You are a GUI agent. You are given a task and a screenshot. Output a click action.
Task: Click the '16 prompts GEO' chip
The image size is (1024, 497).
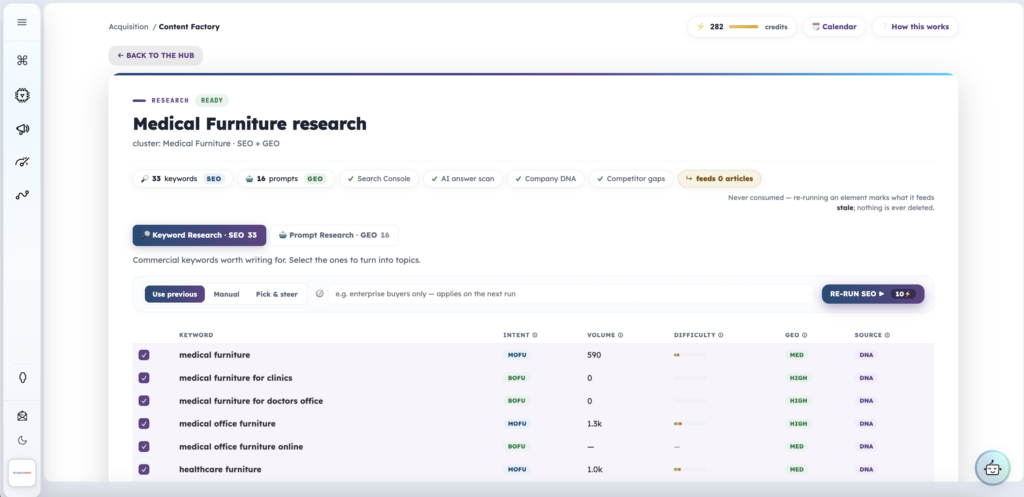click(285, 178)
